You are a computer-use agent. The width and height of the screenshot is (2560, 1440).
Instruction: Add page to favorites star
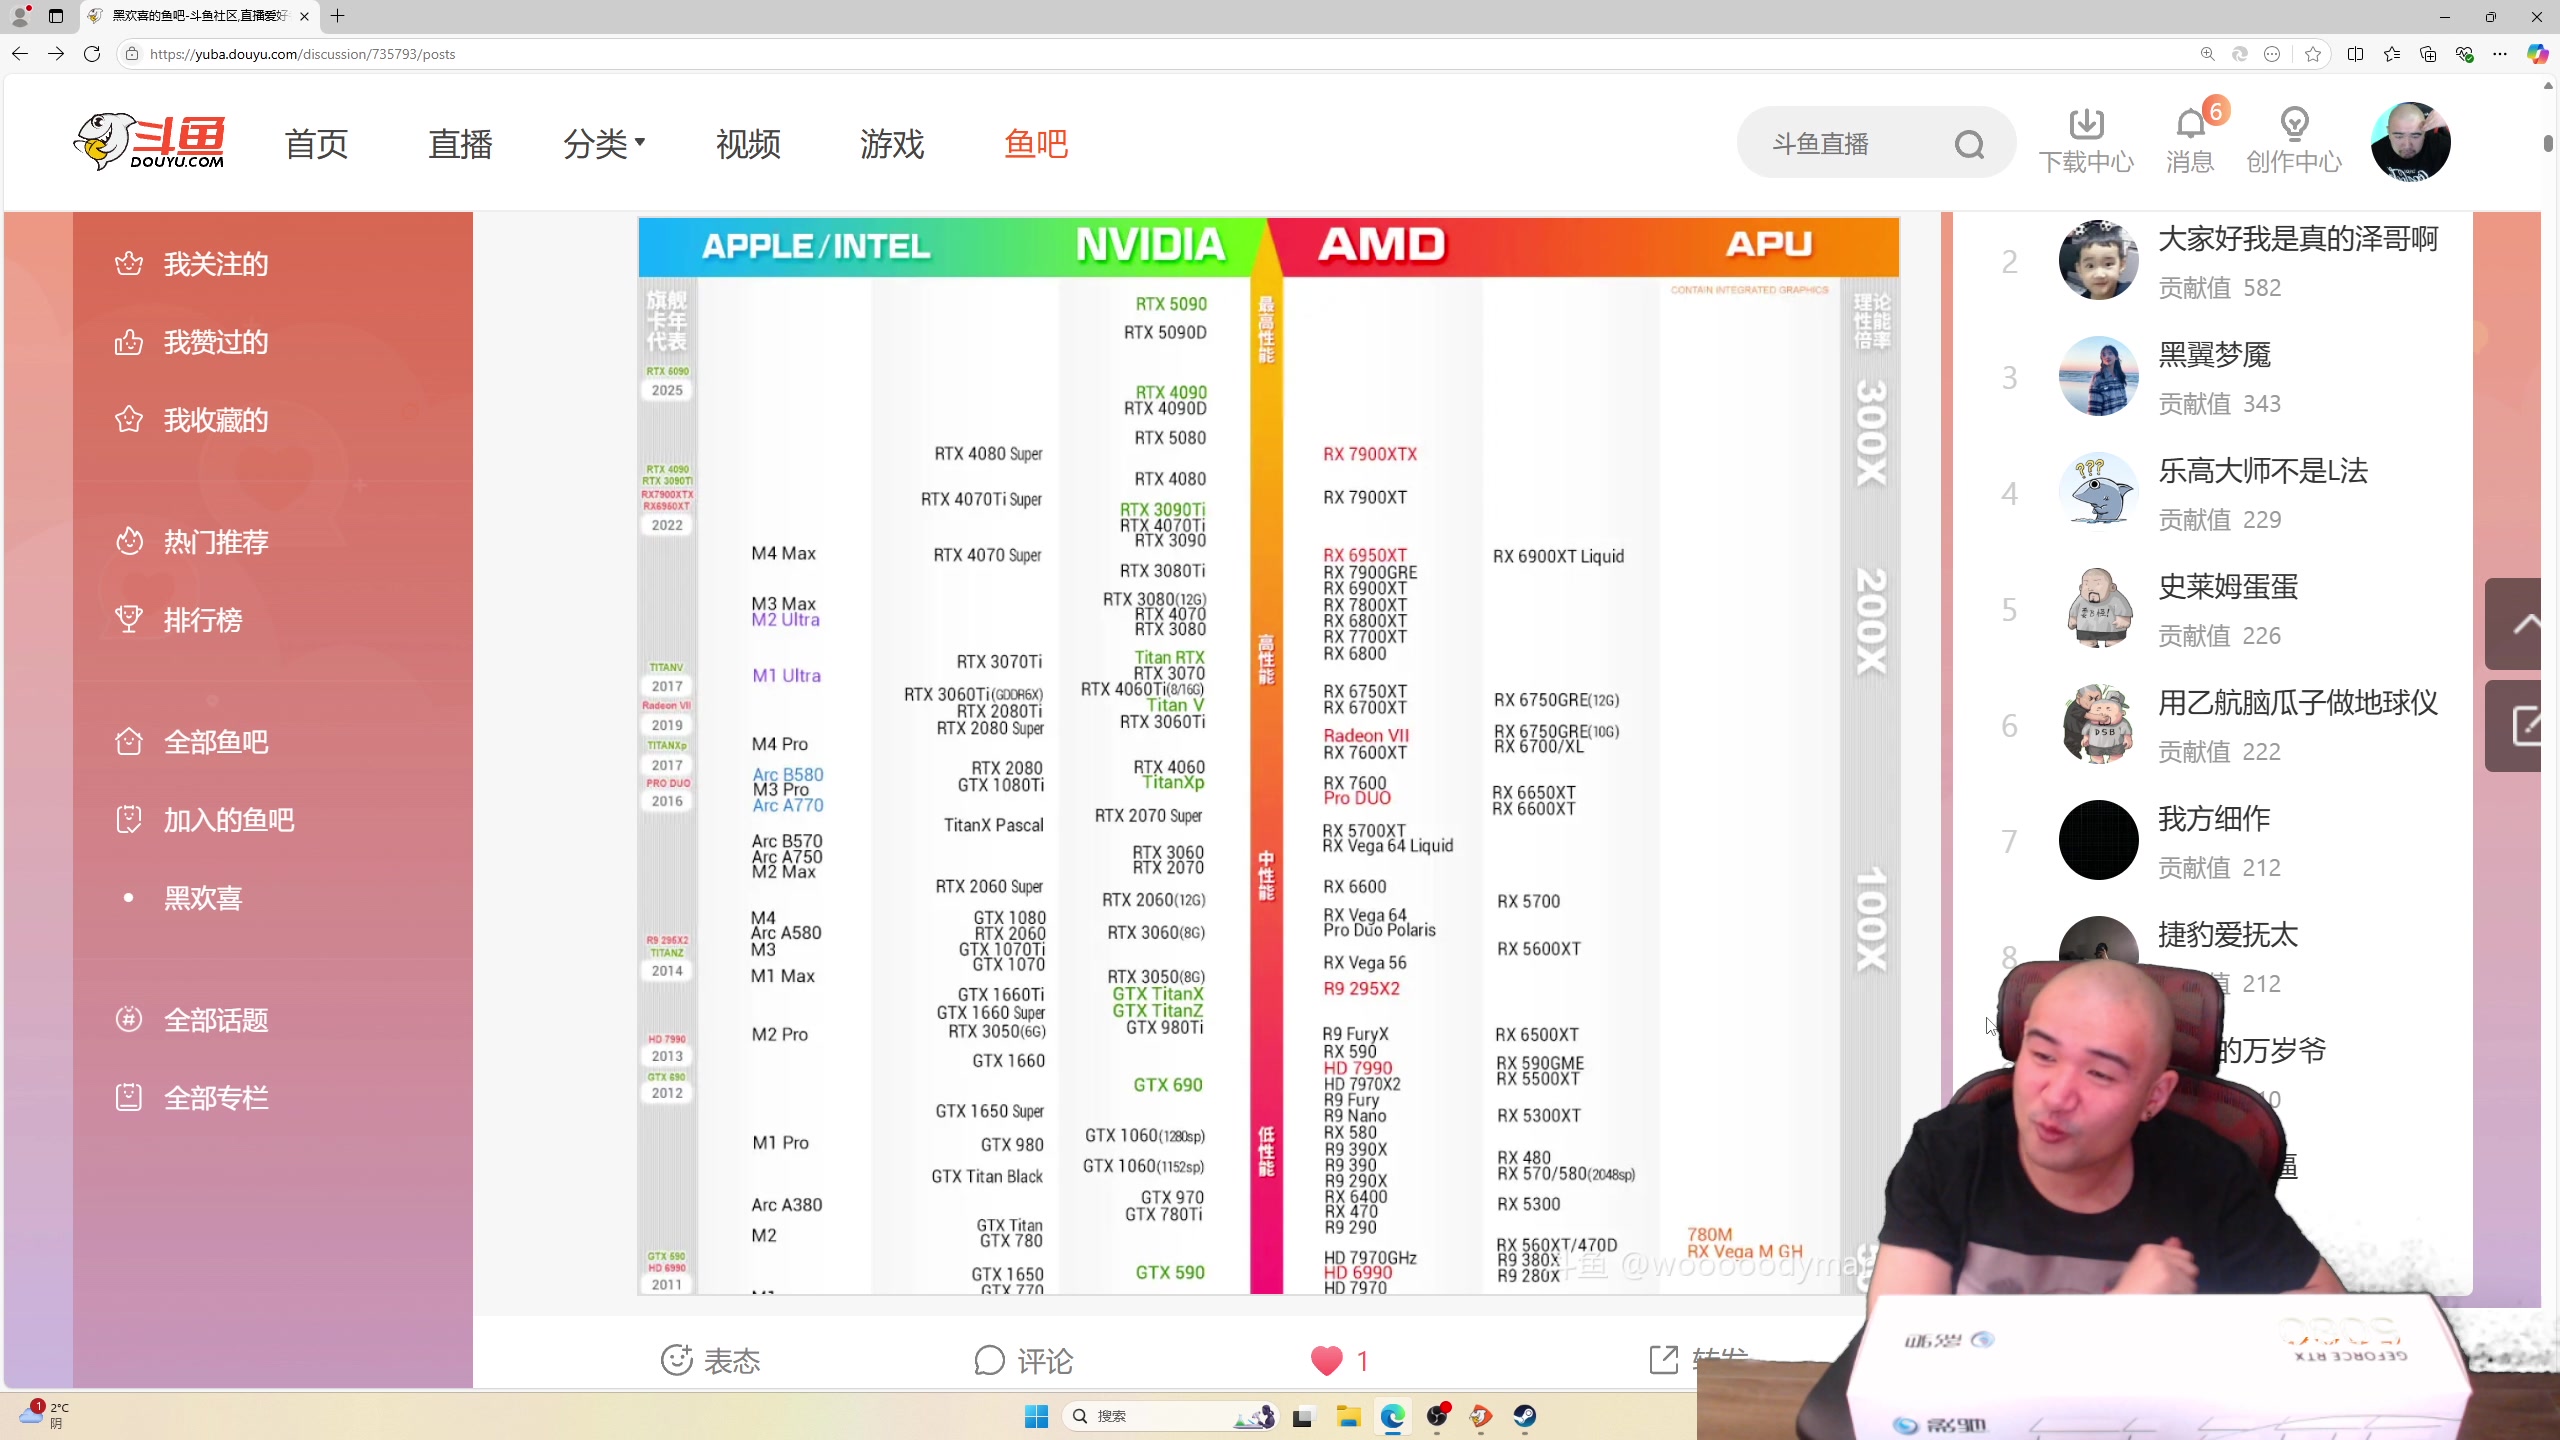[2312, 54]
